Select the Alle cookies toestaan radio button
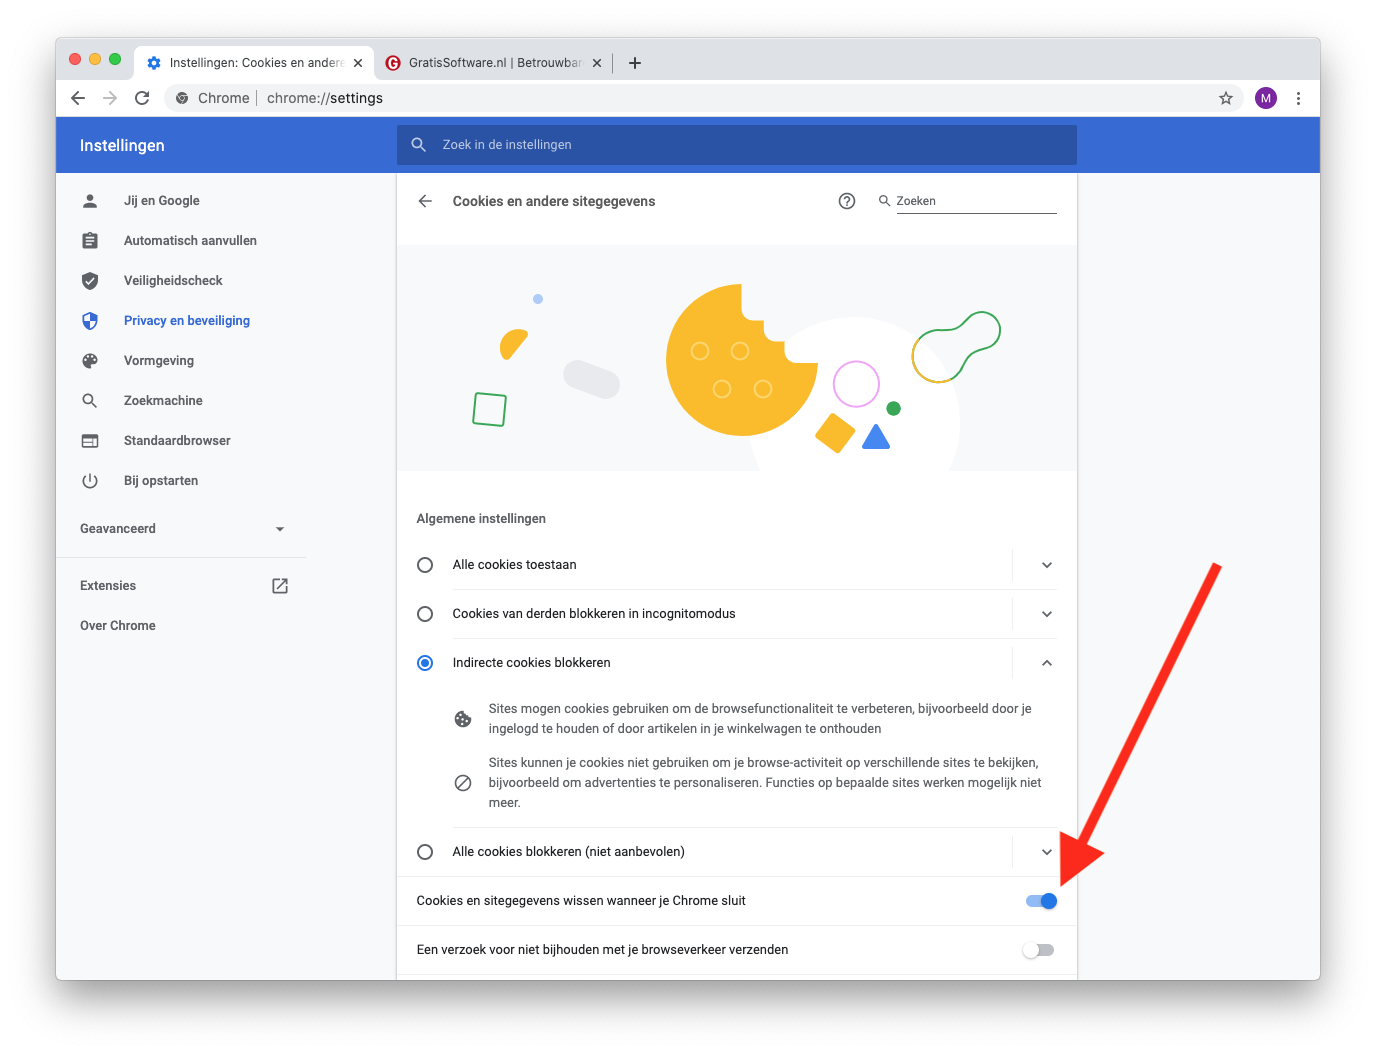The width and height of the screenshot is (1376, 1054). coord(425,565)
